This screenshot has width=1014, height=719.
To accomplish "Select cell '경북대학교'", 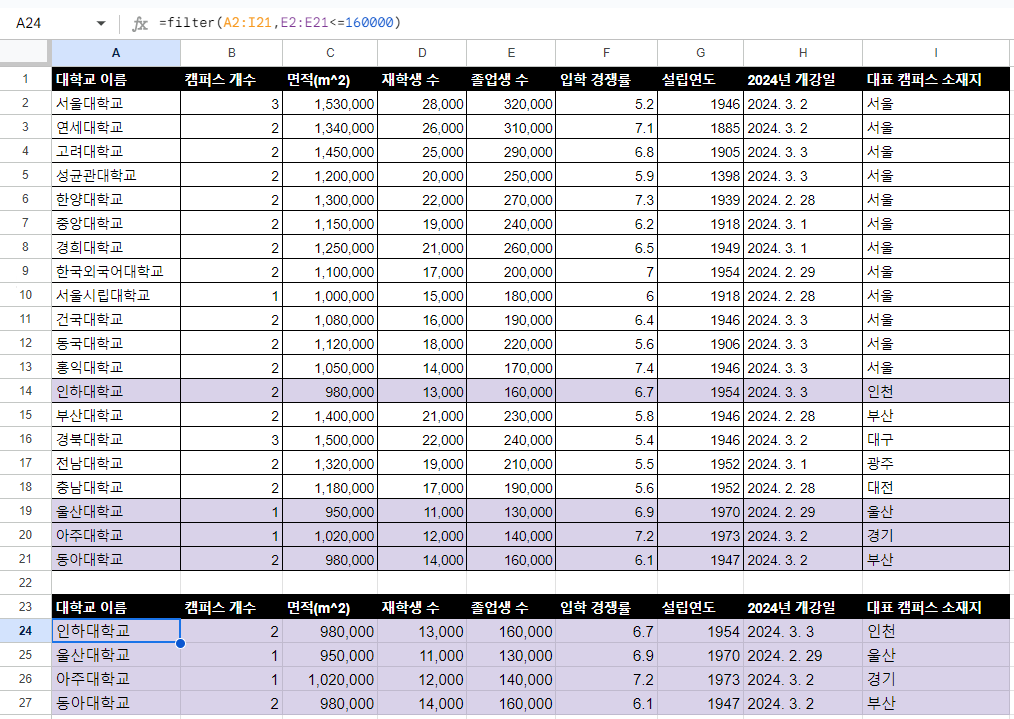I will point(116,439).
